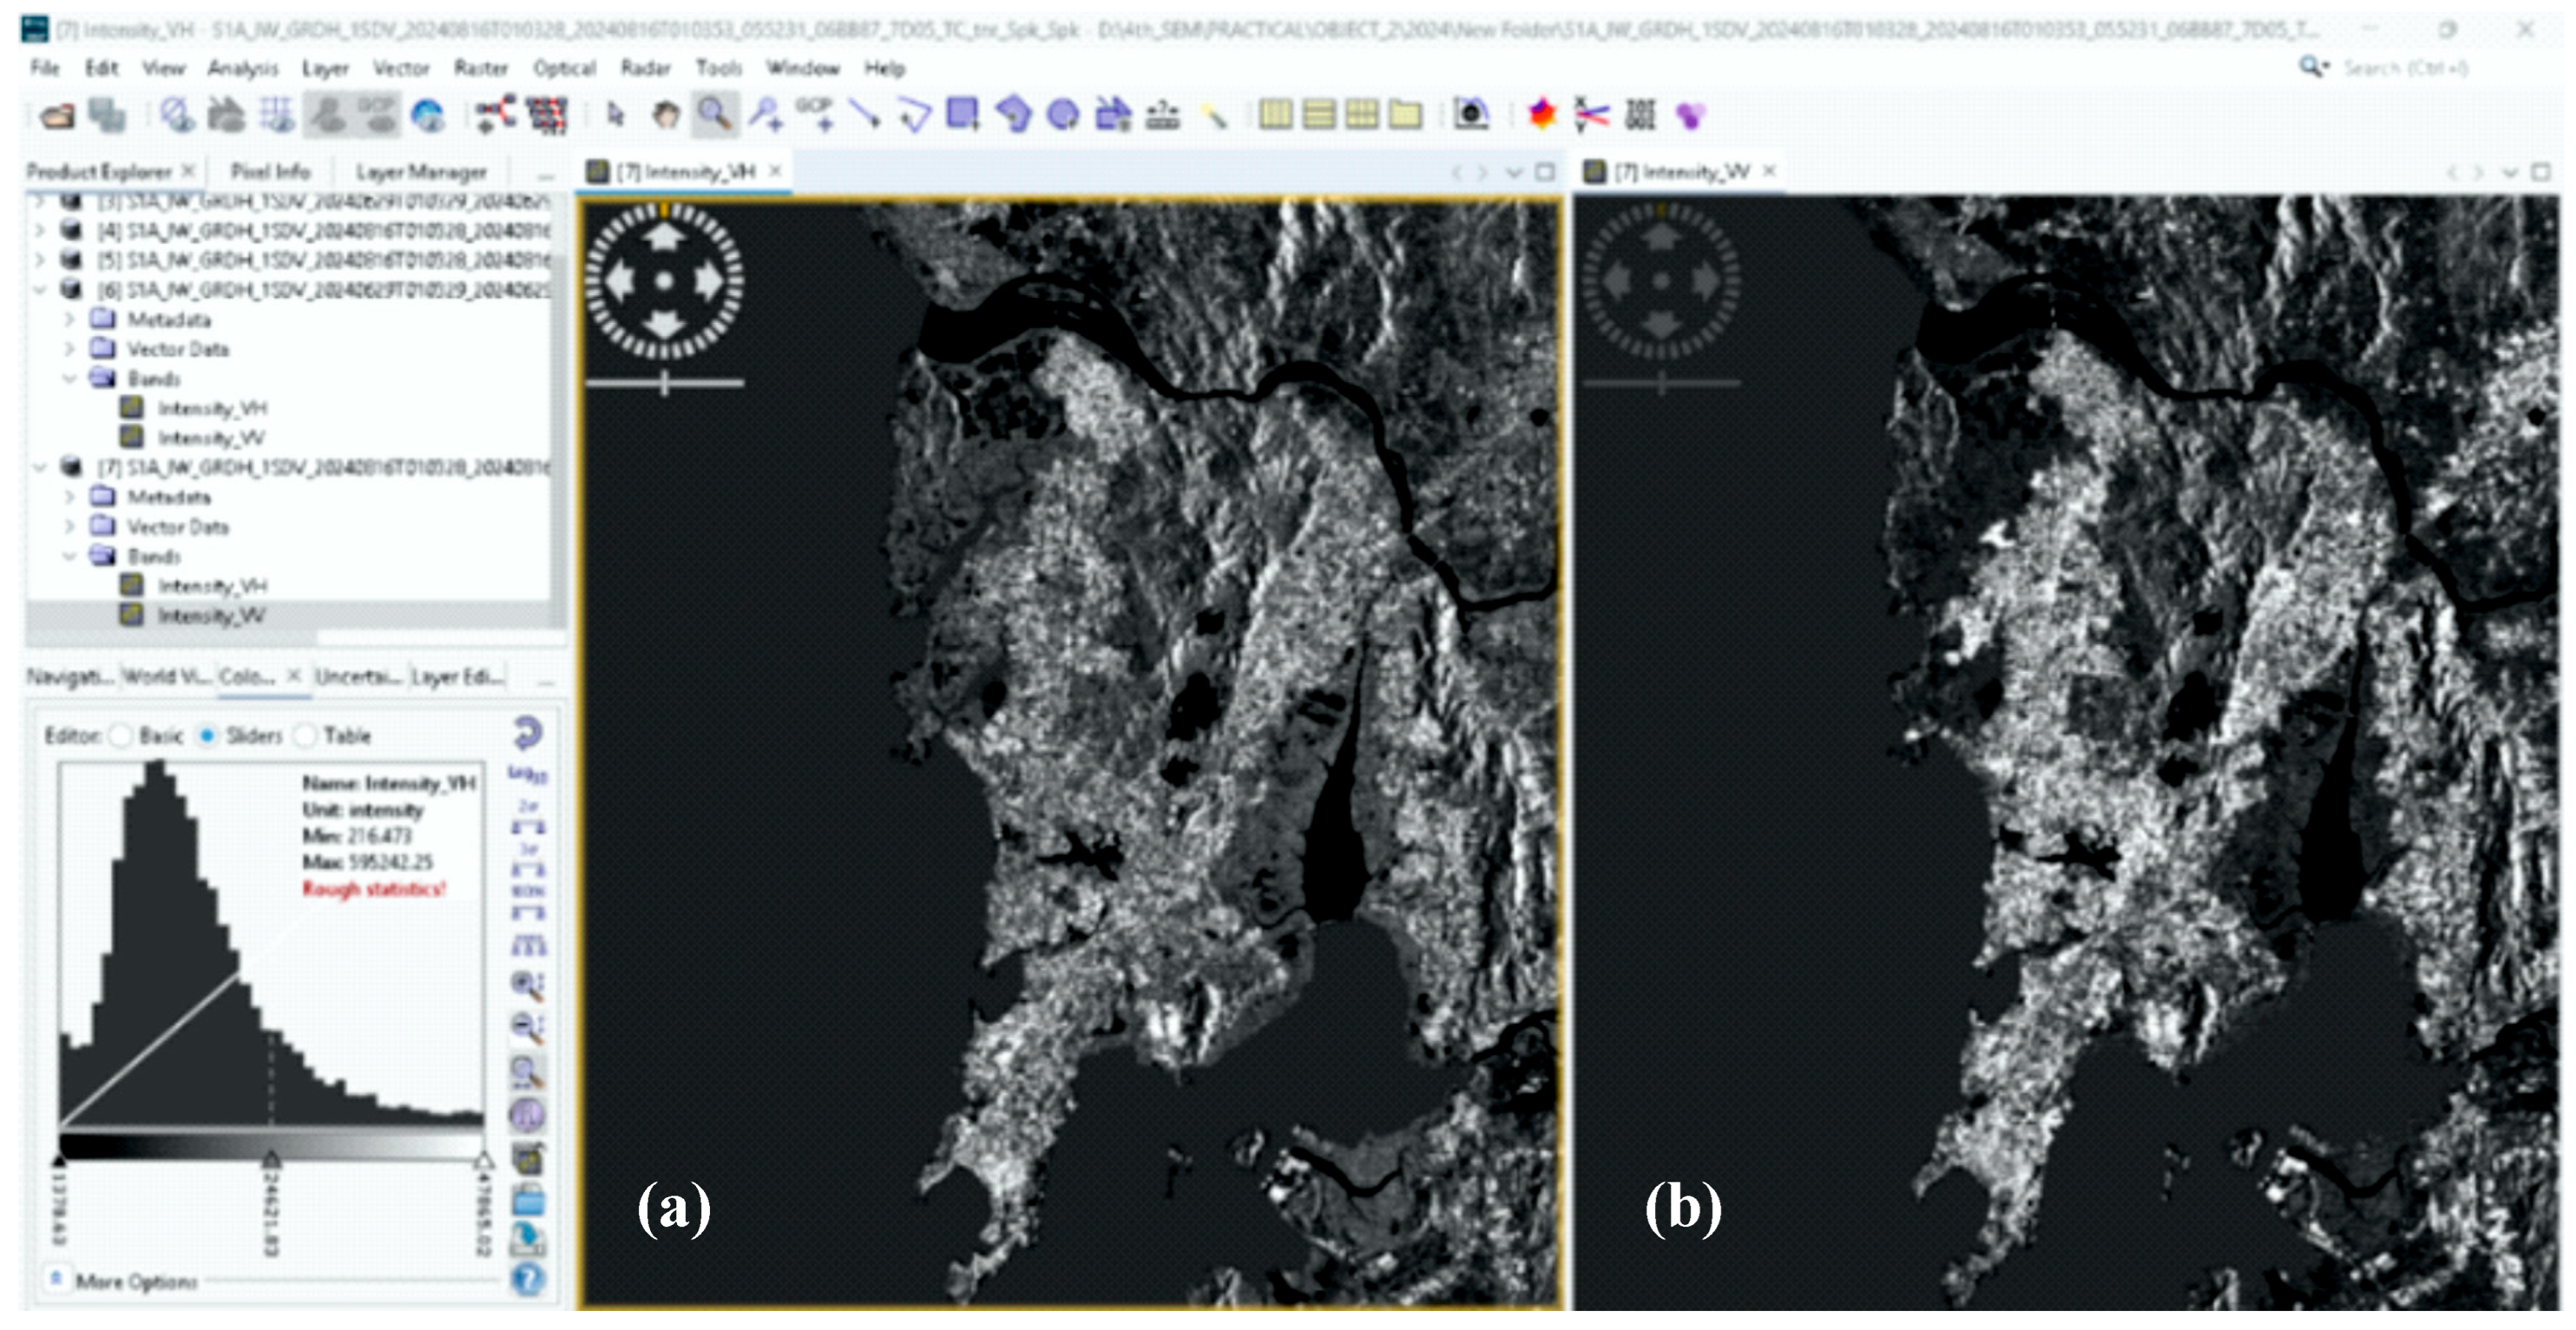Choose the draw line tool

[x=864, y=114]
